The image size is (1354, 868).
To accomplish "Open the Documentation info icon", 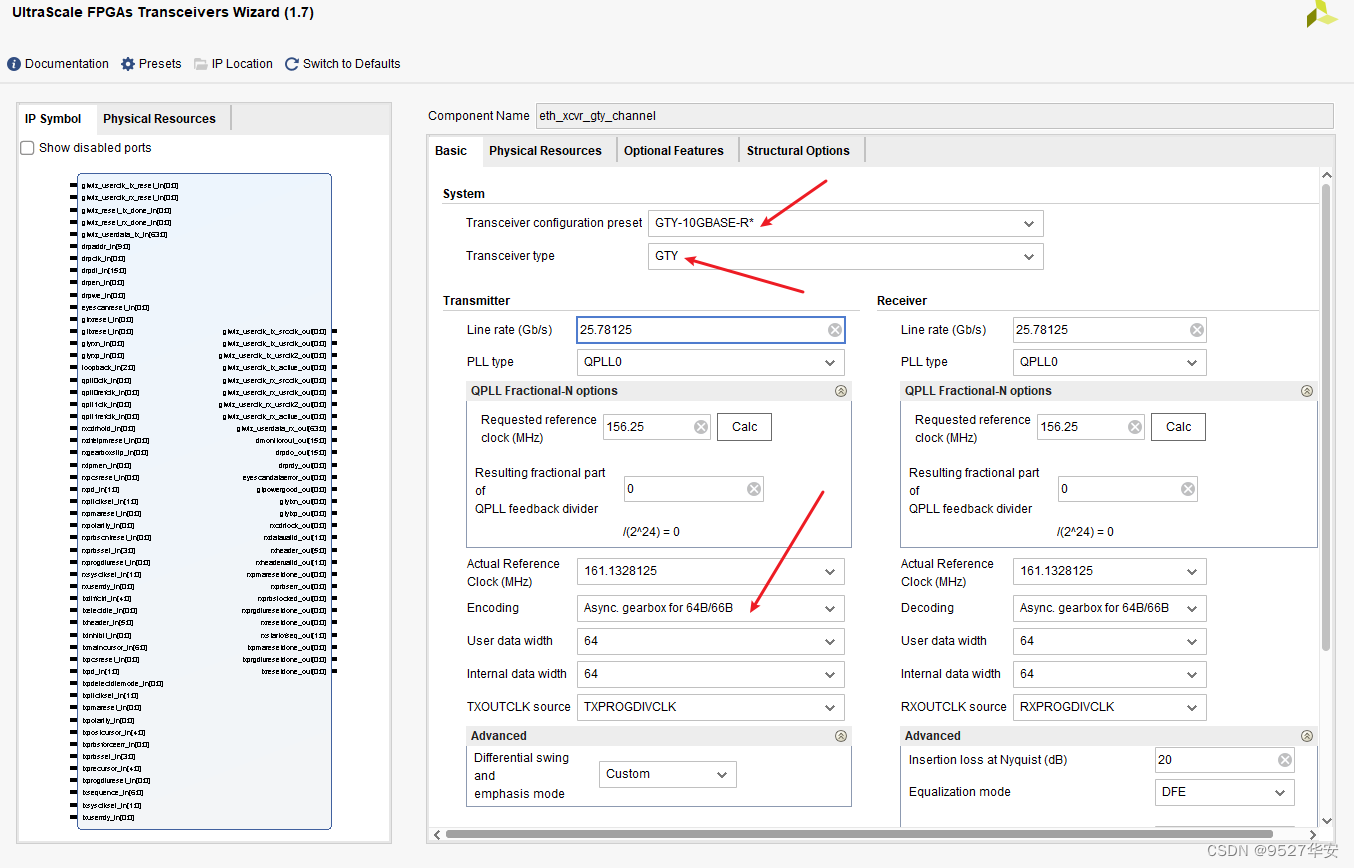I will click(14, 64).
